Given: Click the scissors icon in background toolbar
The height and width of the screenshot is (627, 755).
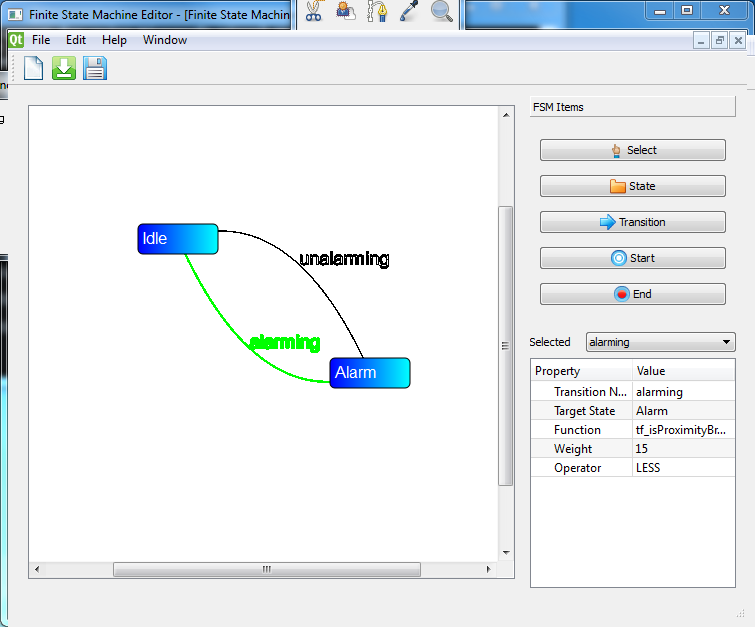Looking at the screenshot, I should click(x=314, y=11).
